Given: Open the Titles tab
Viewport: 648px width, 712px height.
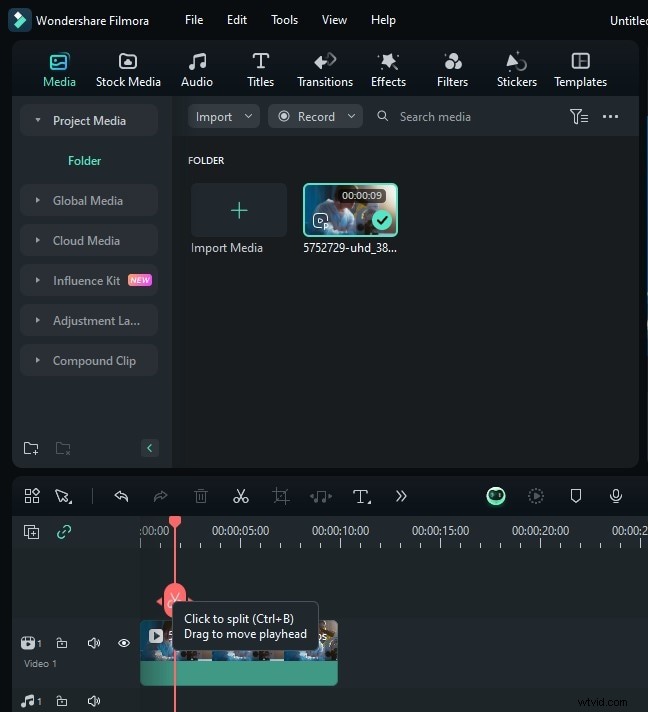Looking at the screenshot, I should coord(260,70).
